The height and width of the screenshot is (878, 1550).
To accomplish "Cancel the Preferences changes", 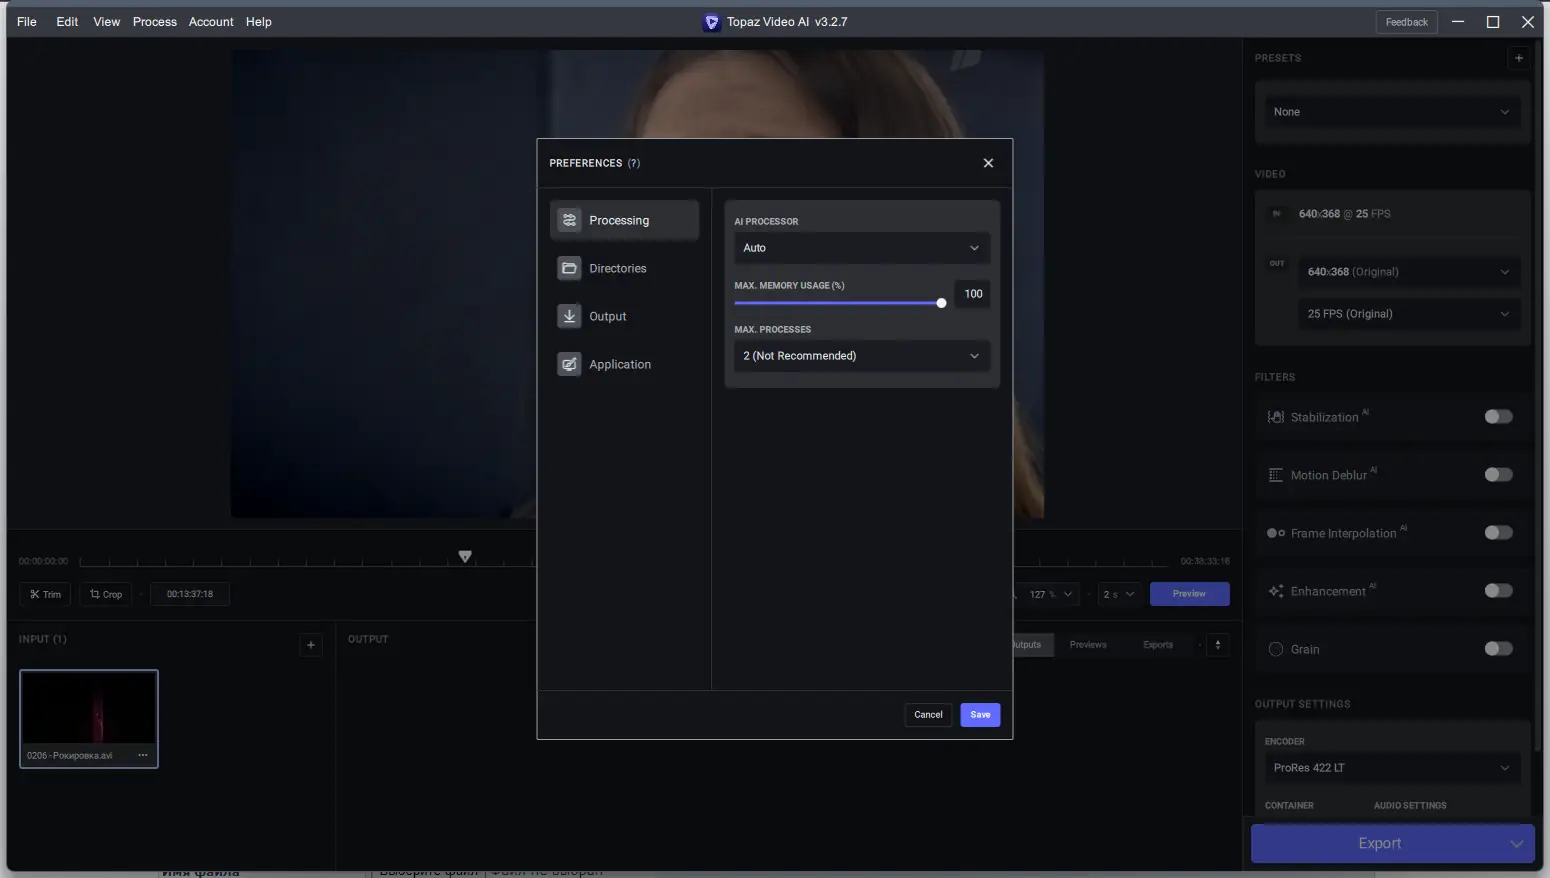I will pos(928,715).
